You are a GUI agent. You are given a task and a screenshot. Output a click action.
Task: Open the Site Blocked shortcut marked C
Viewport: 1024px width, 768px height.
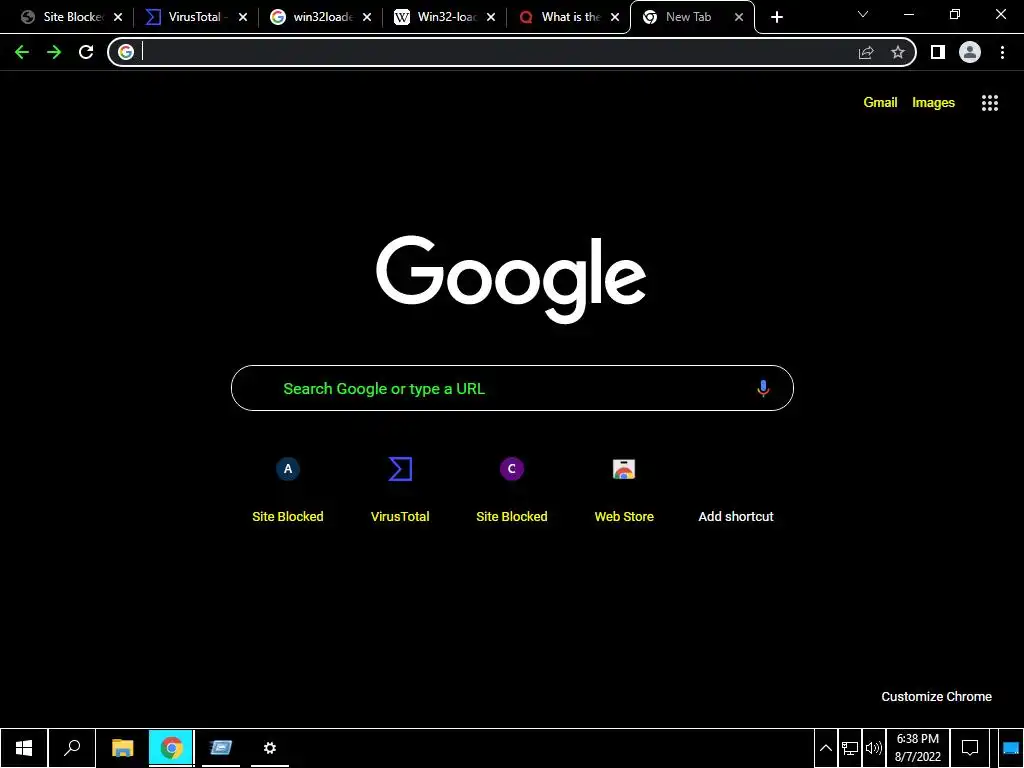512,490
